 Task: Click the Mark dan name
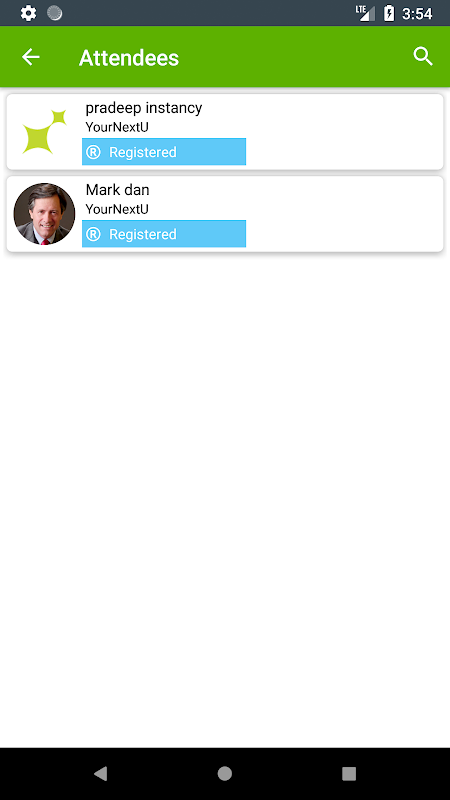click(117, 190)
